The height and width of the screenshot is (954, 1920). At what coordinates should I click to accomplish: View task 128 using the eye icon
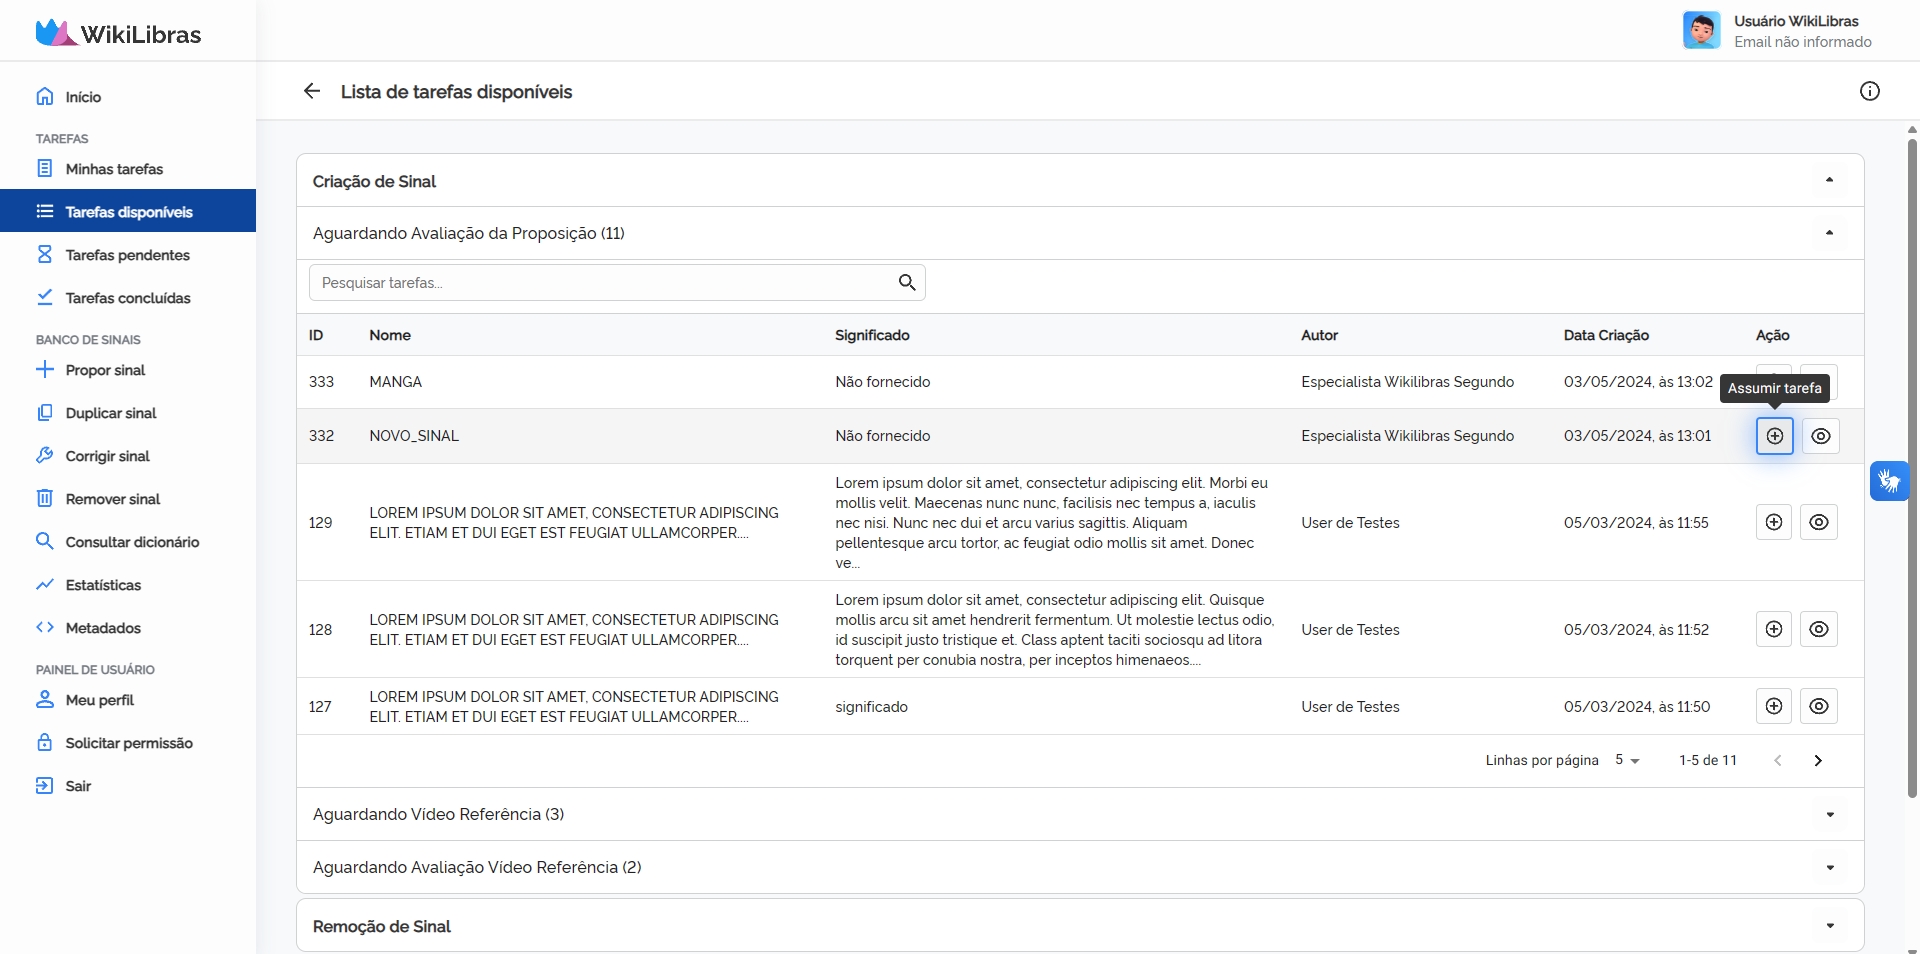(x=1818, y=629)
